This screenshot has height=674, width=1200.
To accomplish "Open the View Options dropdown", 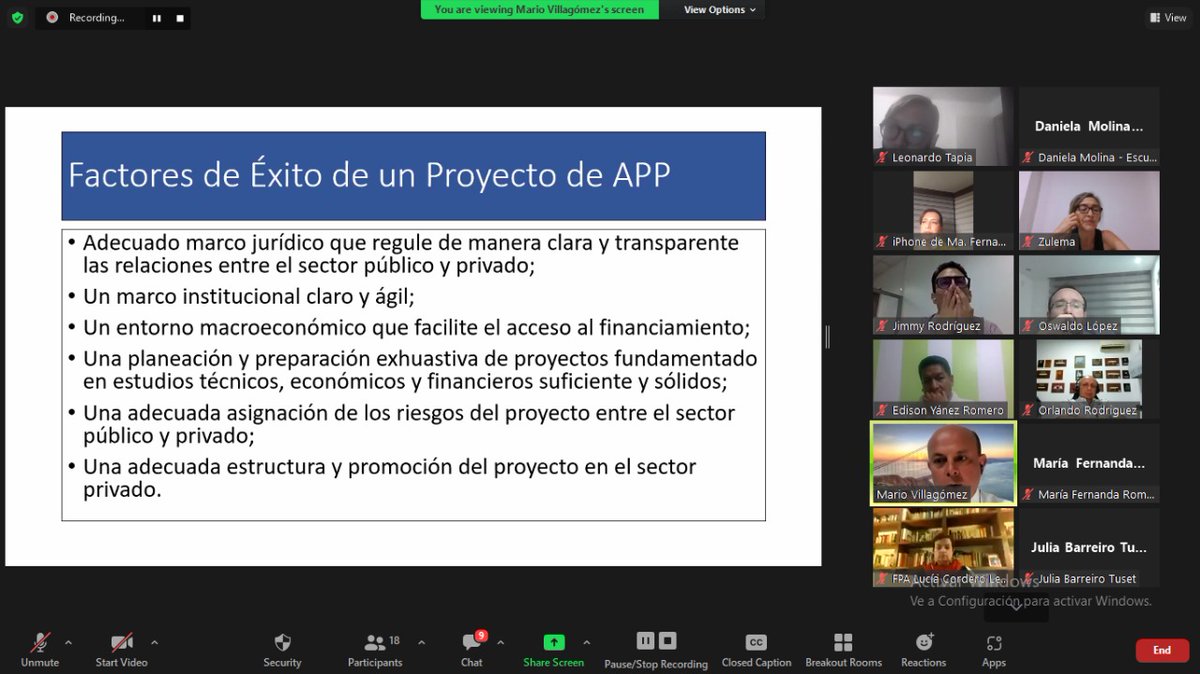I will tap(720, 10).
